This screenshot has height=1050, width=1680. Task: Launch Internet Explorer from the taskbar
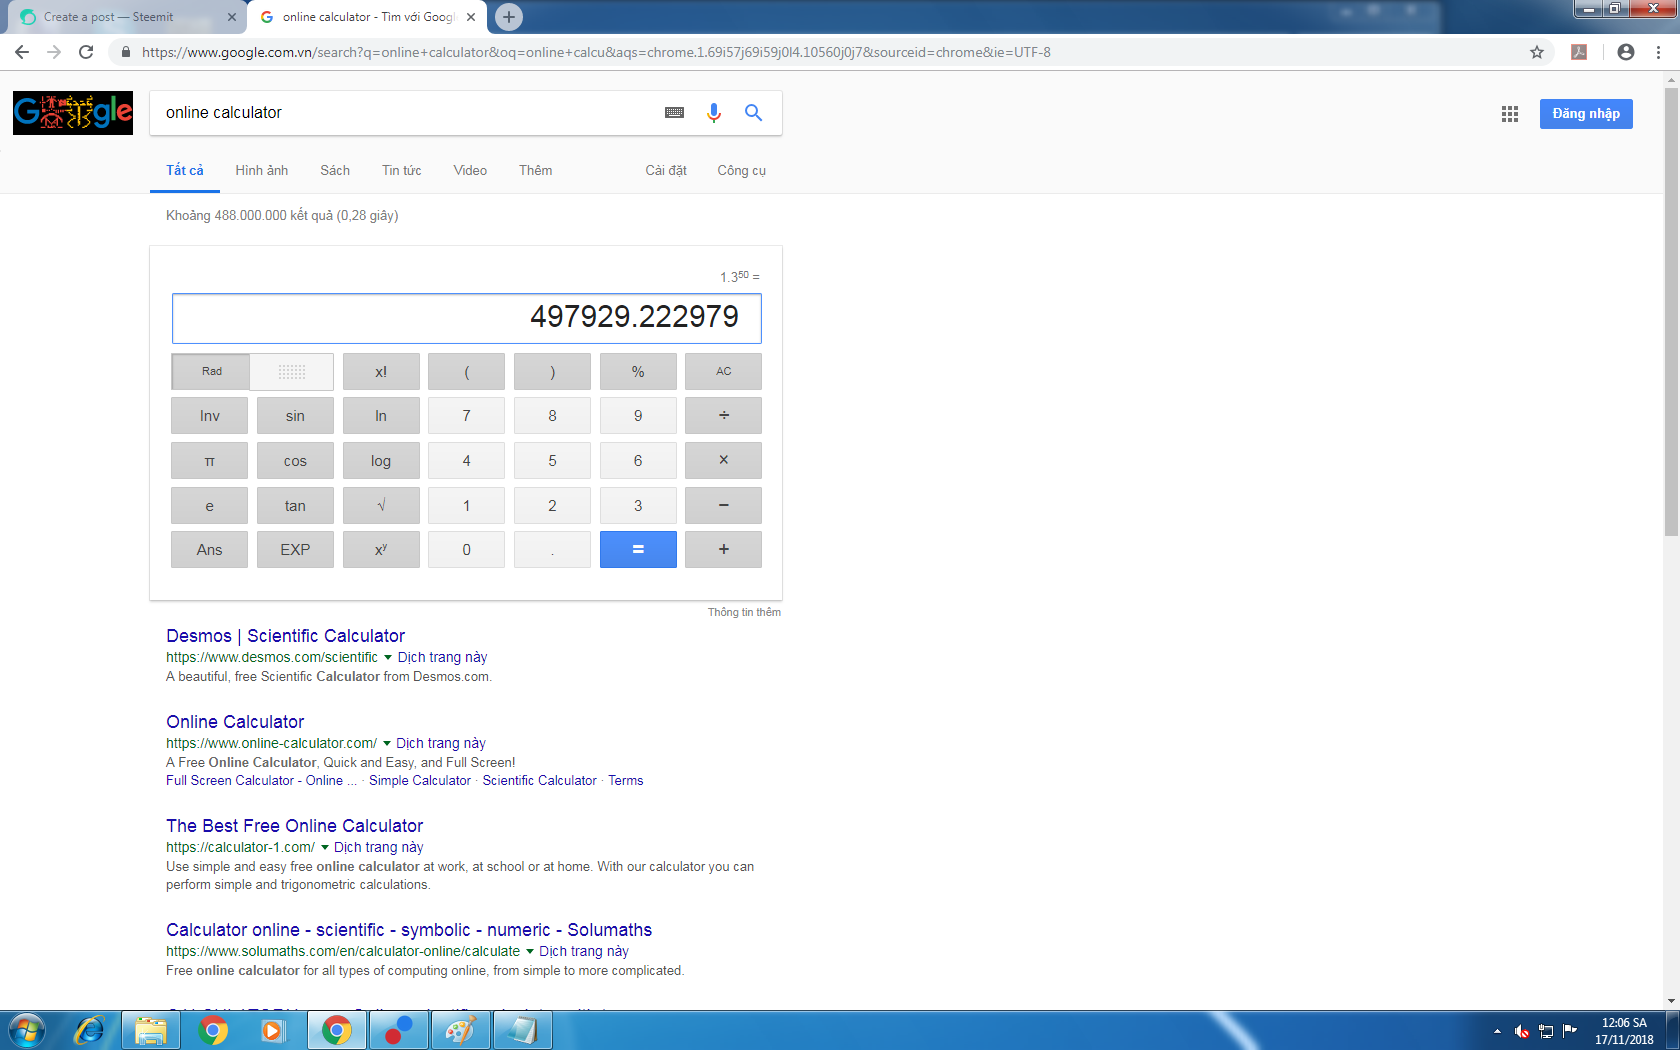[x=89, y=1030]
